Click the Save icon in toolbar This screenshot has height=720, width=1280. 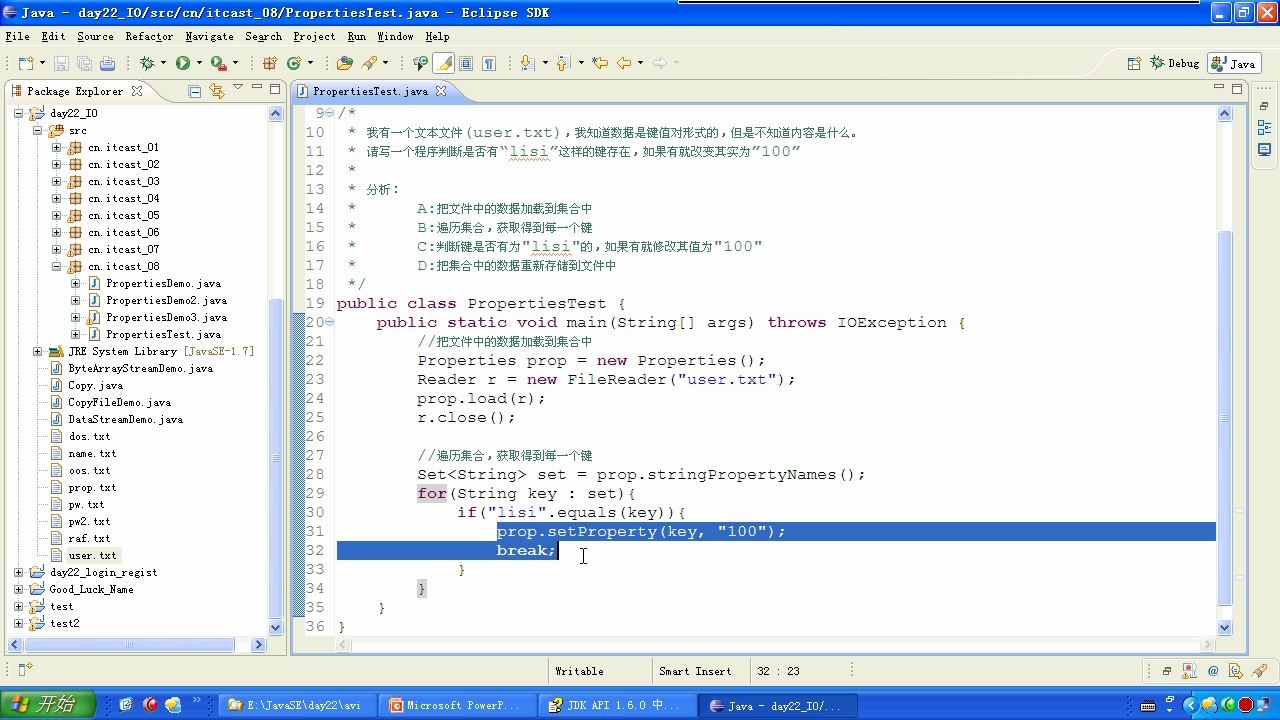point(62,63)
